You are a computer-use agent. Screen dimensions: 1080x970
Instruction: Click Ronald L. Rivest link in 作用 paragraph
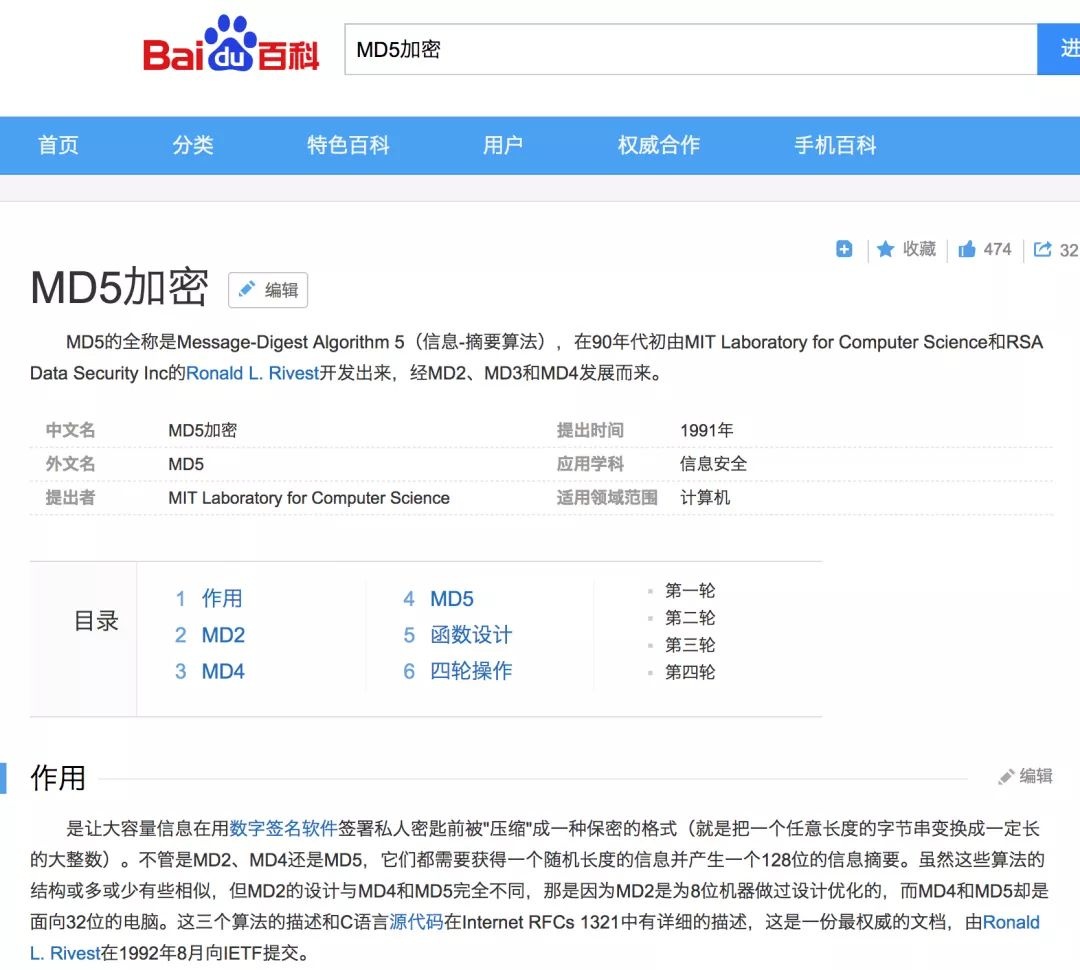(1010, 922)
